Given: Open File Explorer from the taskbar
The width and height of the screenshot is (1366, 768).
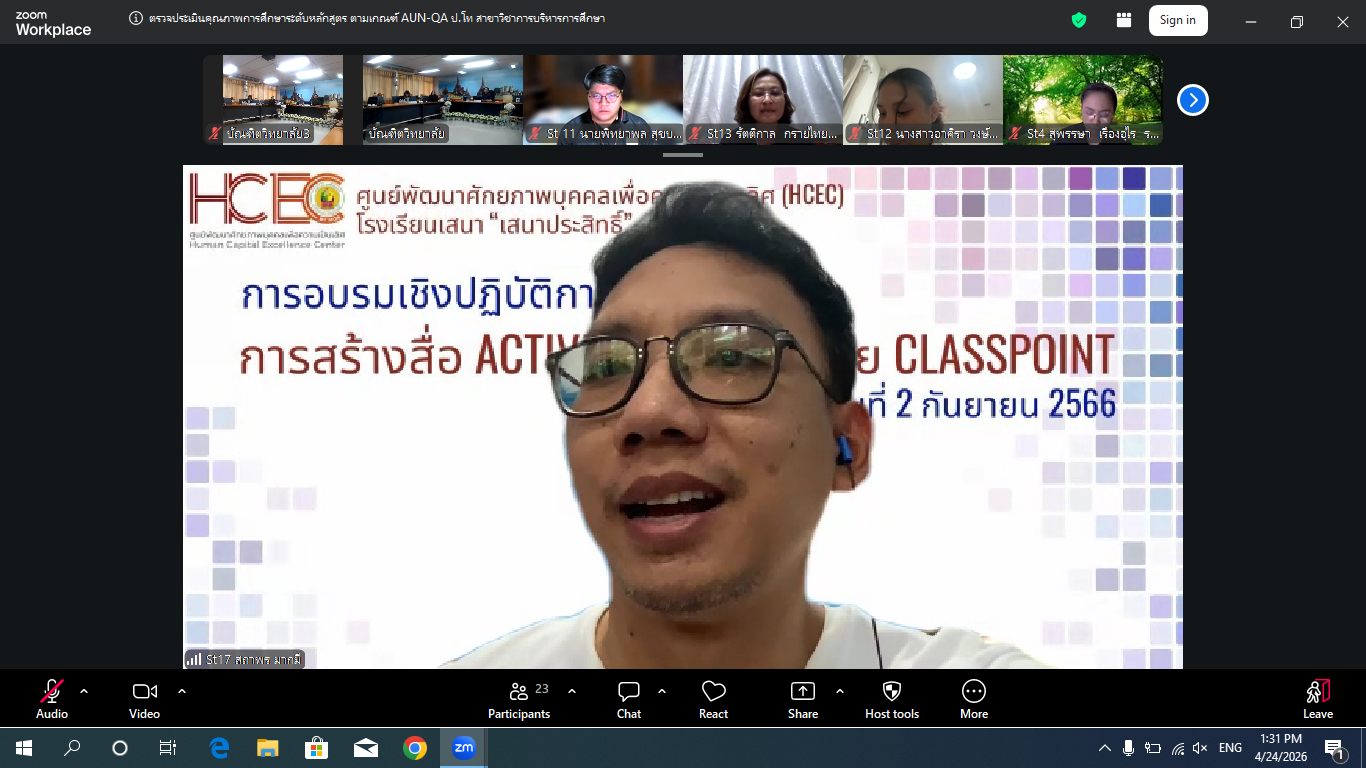Looking at the screenshot, I should [x=268, y=748].
